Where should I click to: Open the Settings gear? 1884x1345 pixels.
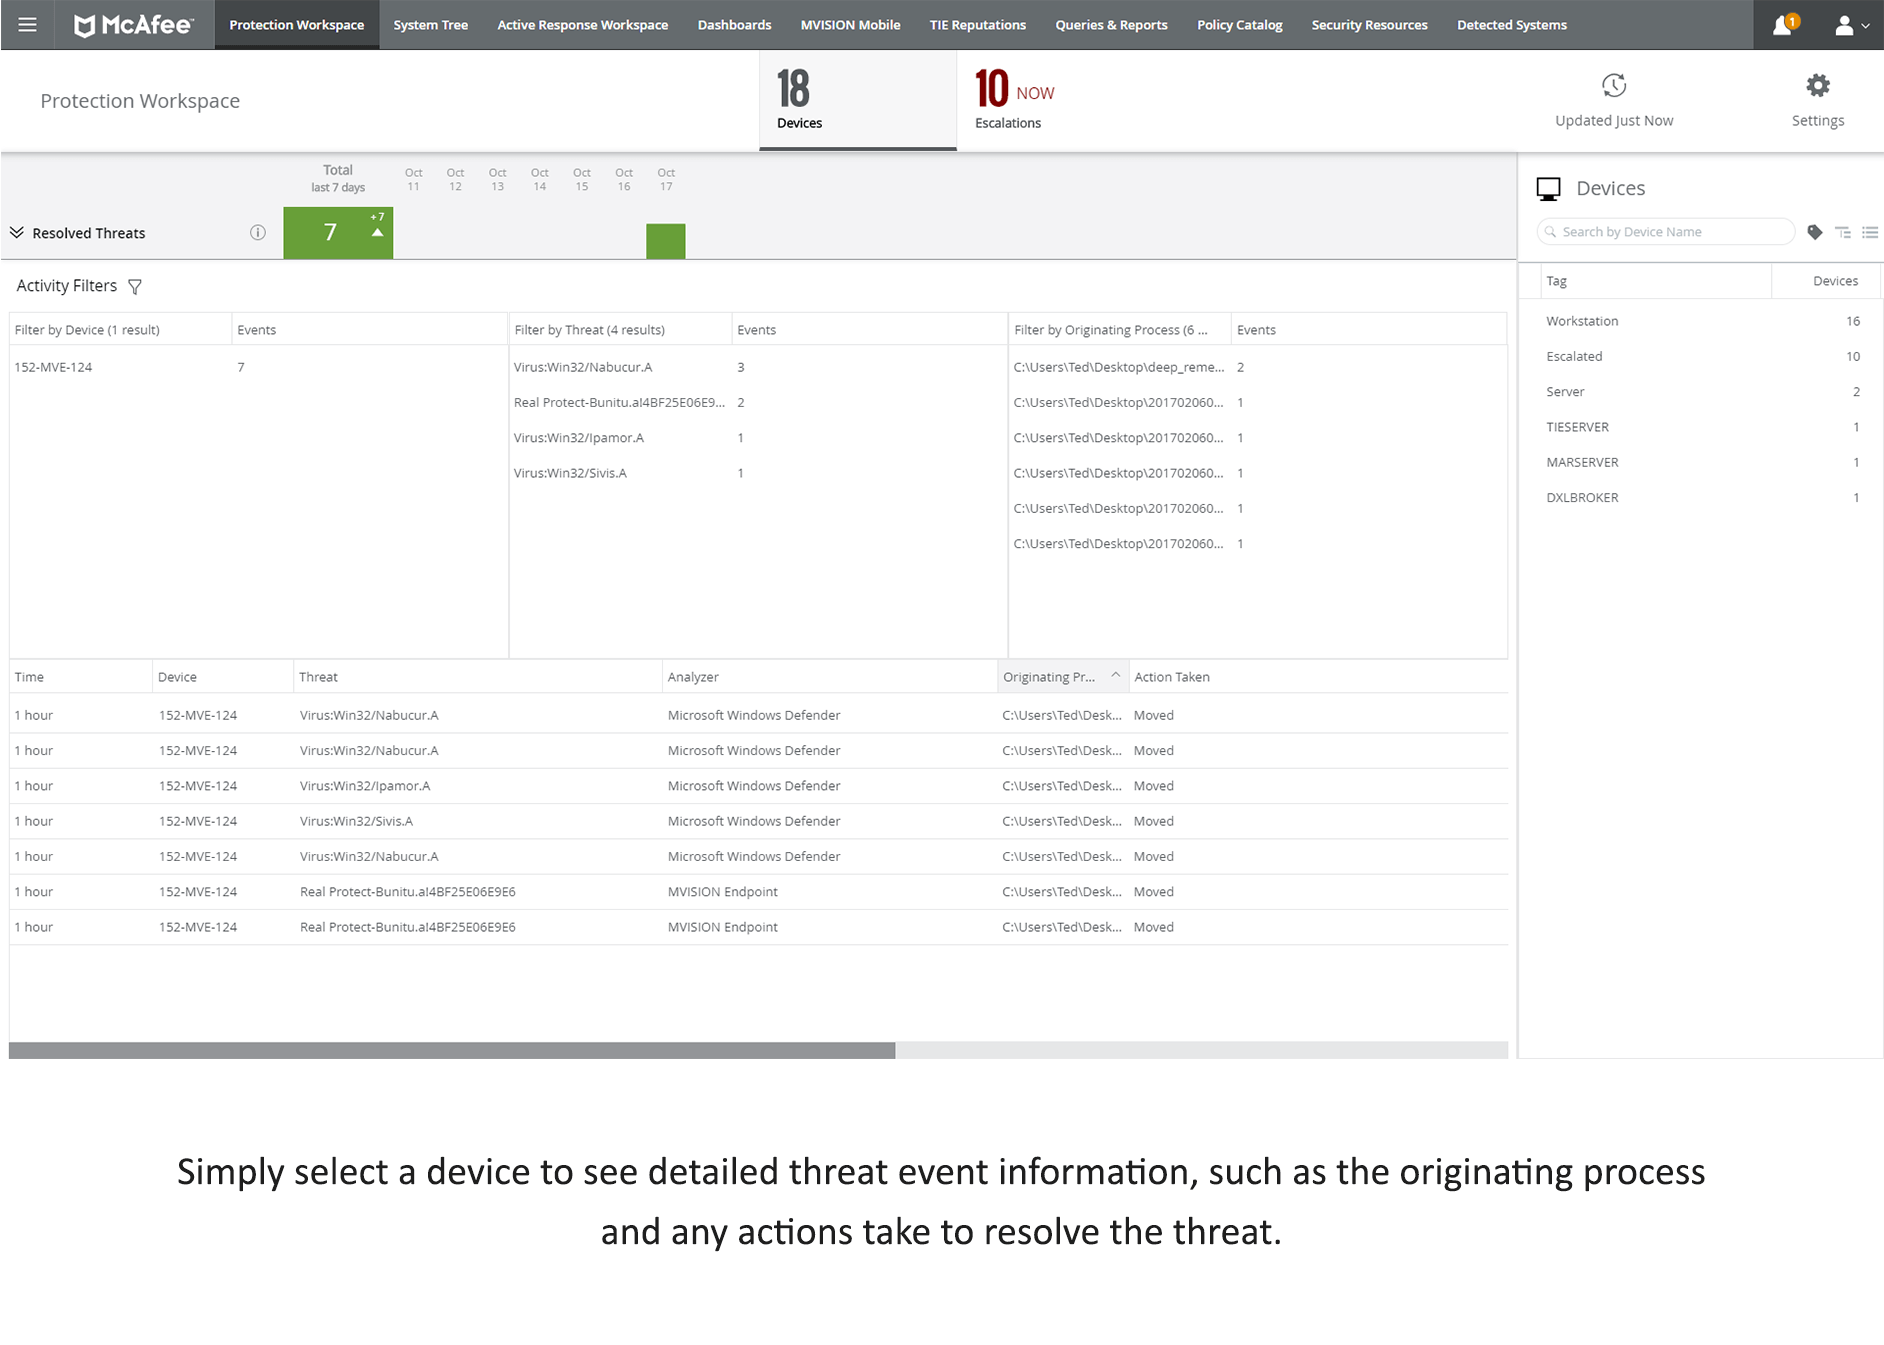pyautogui.click(x=1818, y=86)
